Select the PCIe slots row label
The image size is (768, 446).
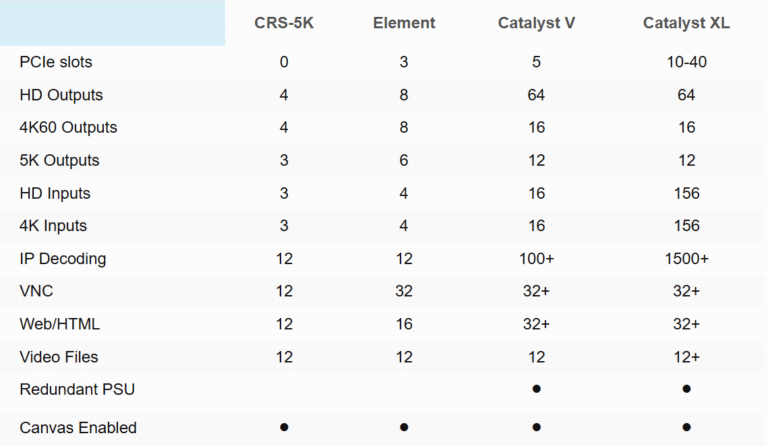pos(56,62)
